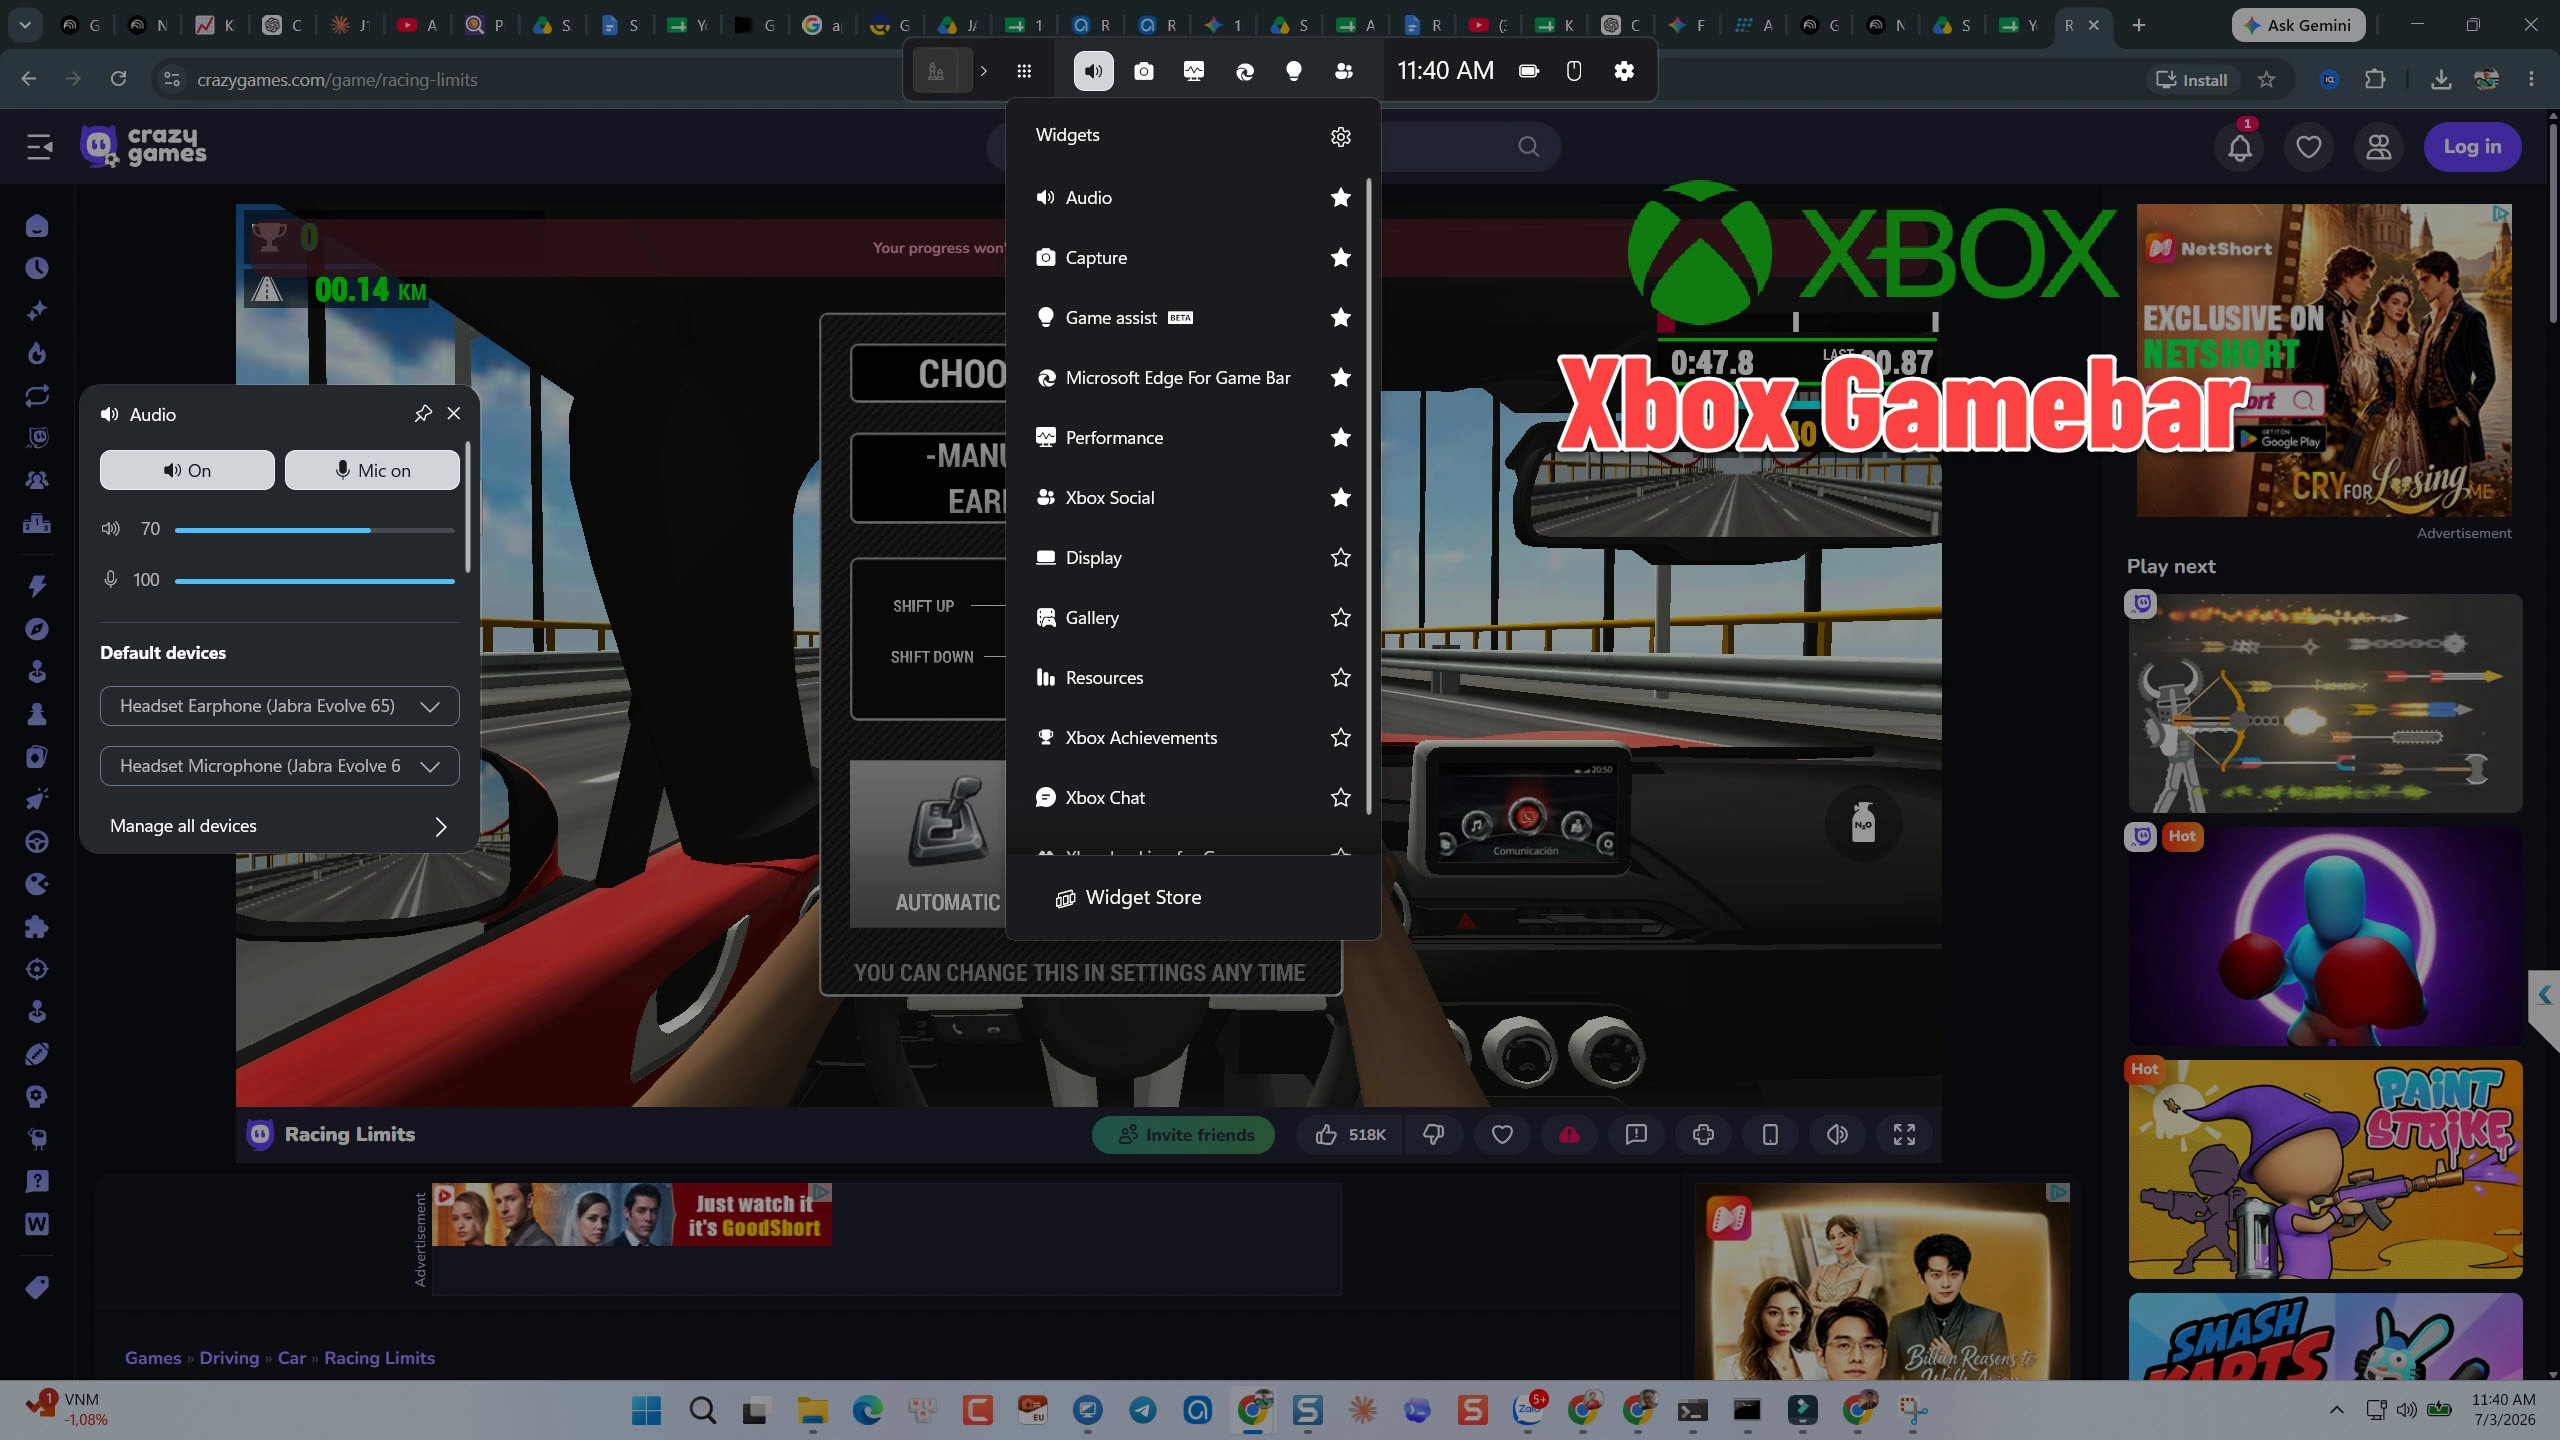
Task: Open Widgets list settings gear
Action: pyautogui.click(x=1341, y=136)
